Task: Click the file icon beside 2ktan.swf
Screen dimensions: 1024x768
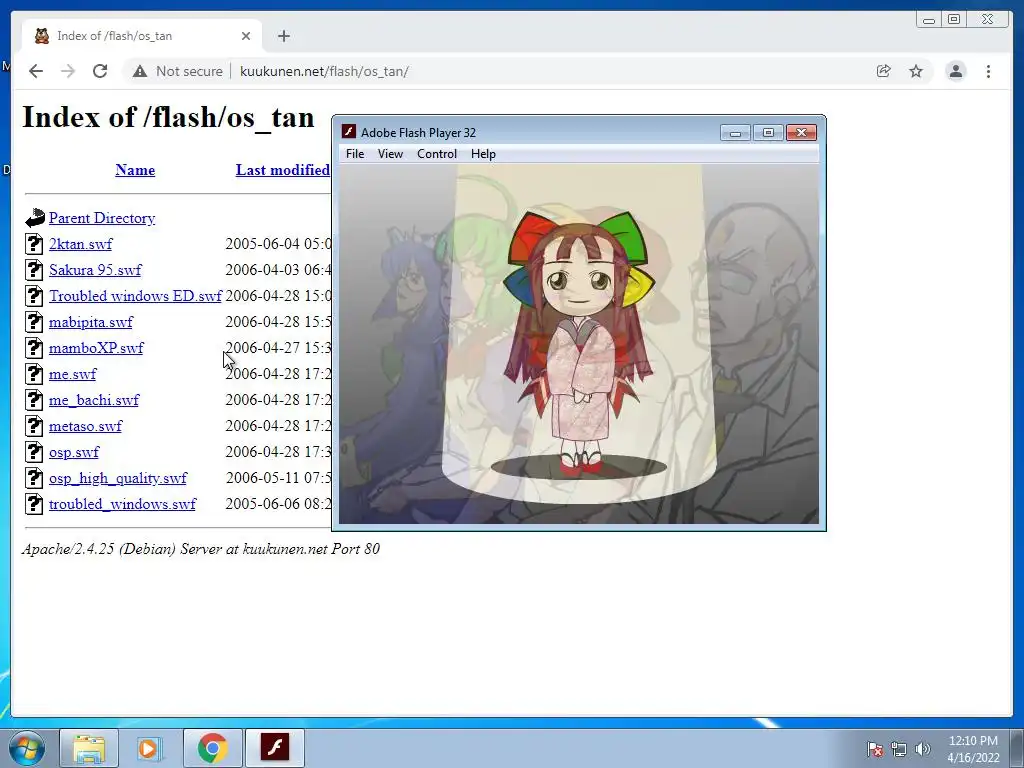Action: coord(34,244)
